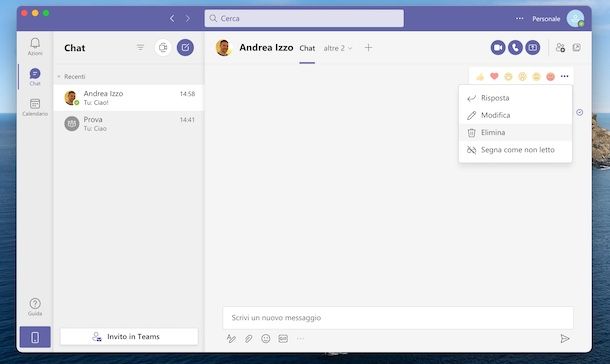Viewport: 610px width, 364px height.
Task: Click the Scrivi un nuovo messaggio field
Action: point(398,318)
